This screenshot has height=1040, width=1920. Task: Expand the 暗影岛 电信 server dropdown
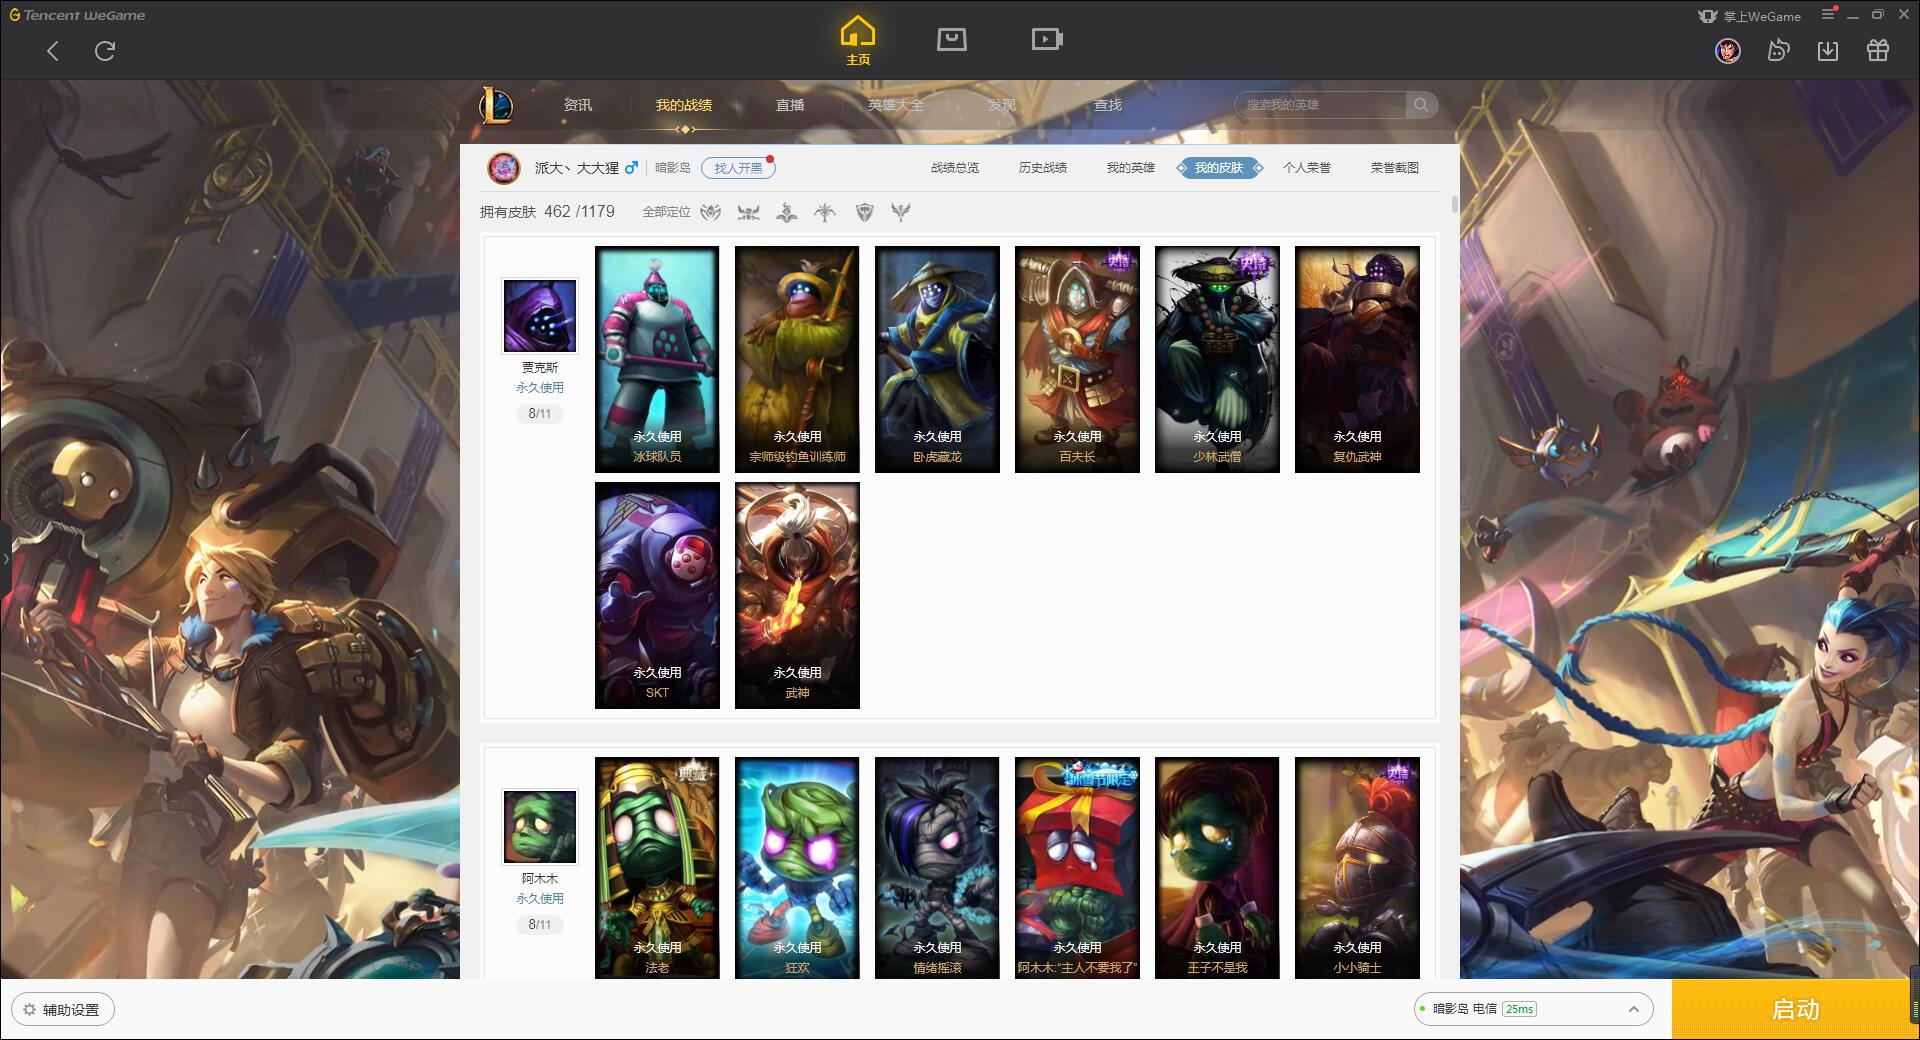pos(1533,1009)
